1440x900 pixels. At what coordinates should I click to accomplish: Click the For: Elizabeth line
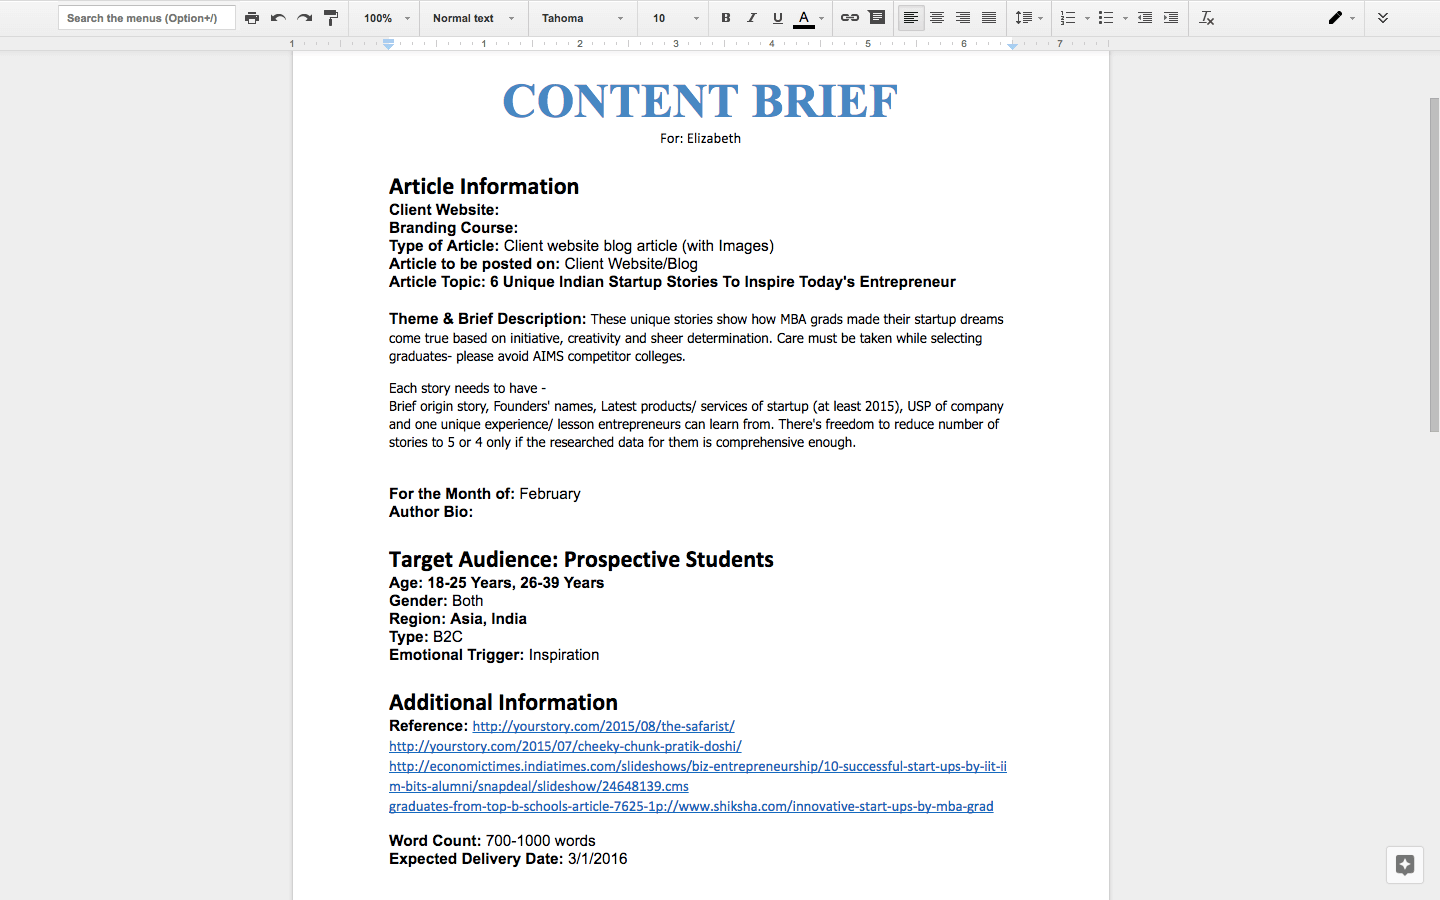click(700, 139)
